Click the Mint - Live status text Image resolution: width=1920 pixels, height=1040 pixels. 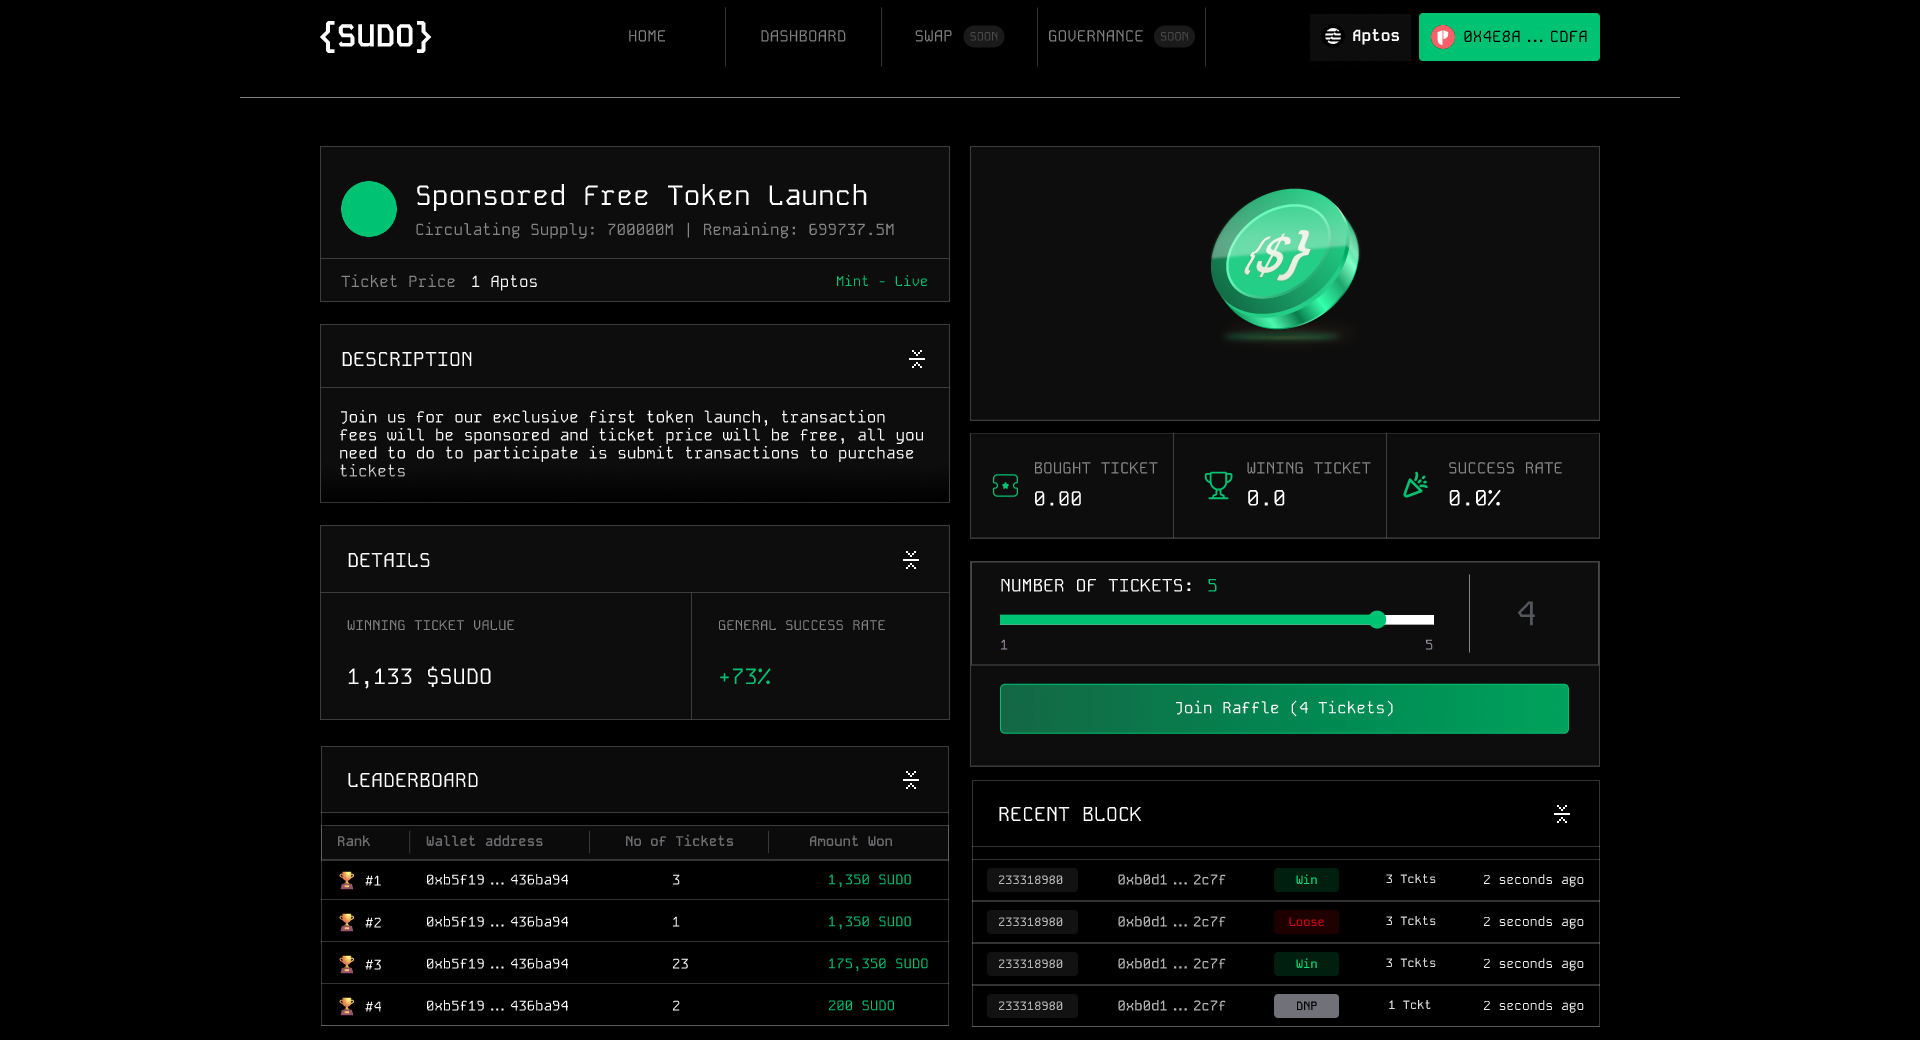coord(882,281)
